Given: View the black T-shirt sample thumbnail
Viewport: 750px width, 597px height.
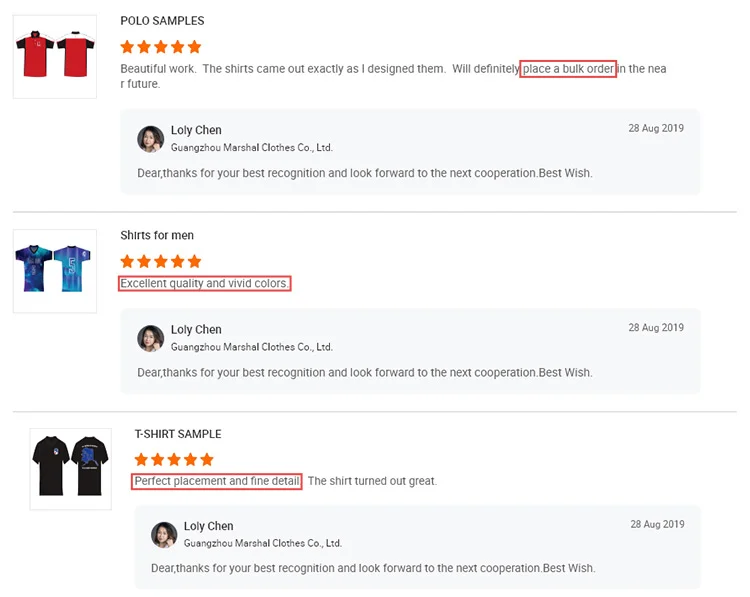Looking at the screenshot, I should click(69, 467).
